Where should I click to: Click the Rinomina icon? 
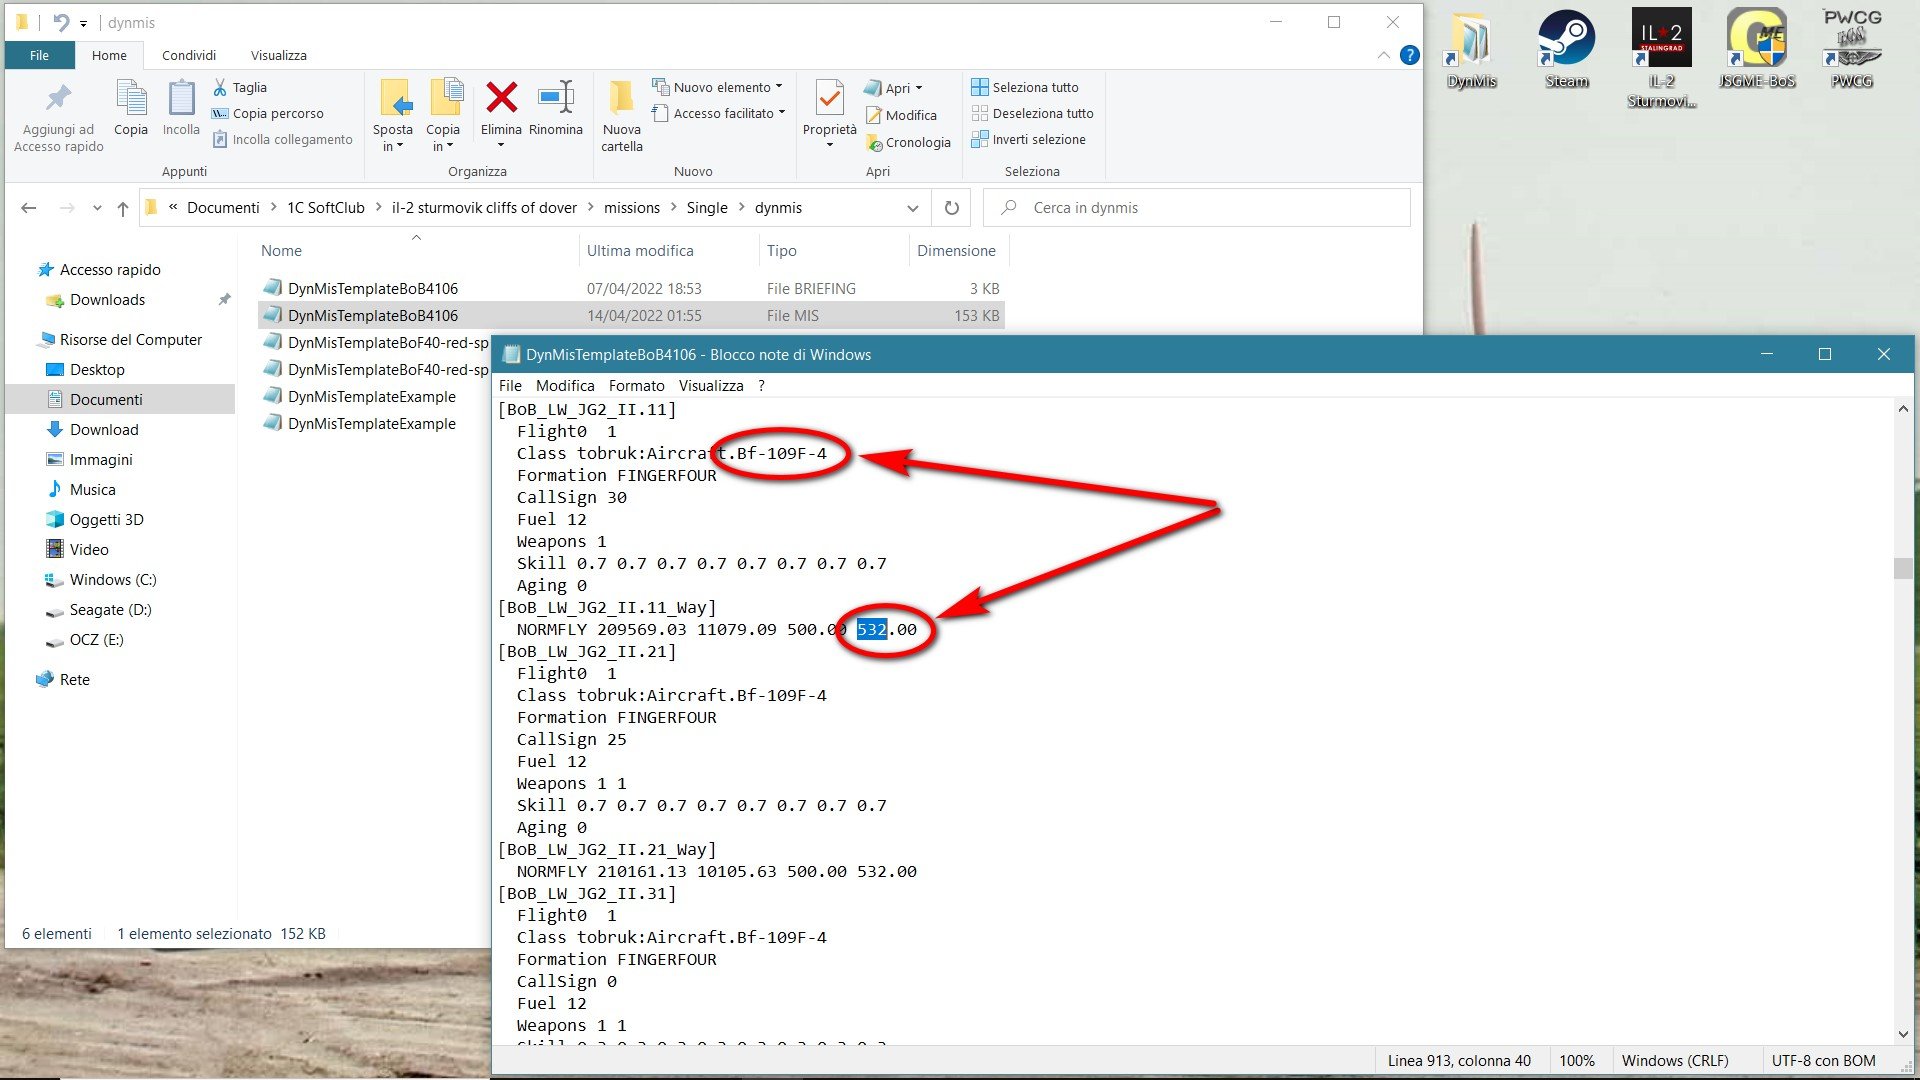click(556, 97)
